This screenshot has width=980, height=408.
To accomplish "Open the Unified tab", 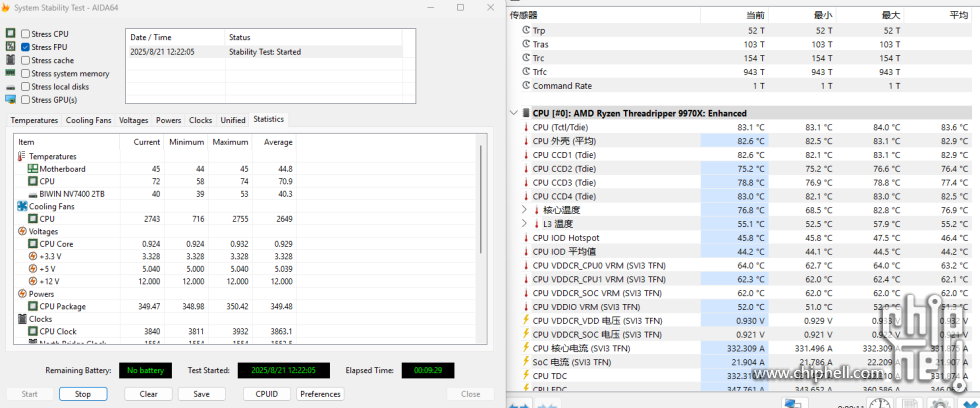I will pyautogui.click(x=232, y=120).
